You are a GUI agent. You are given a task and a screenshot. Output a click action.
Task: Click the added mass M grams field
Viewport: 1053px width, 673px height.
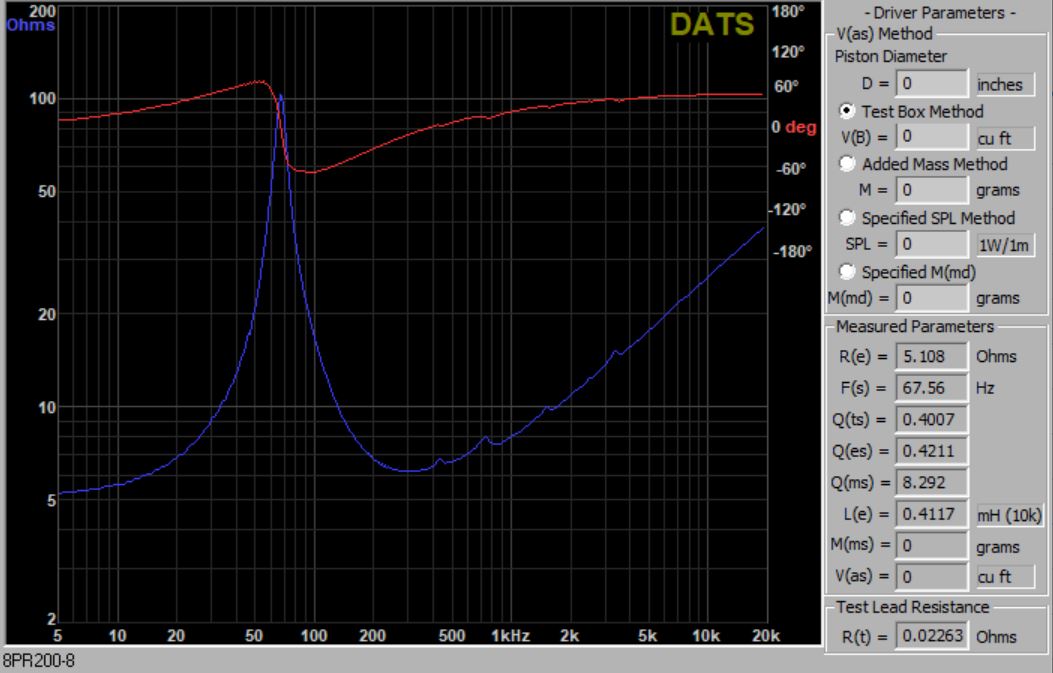931,190
